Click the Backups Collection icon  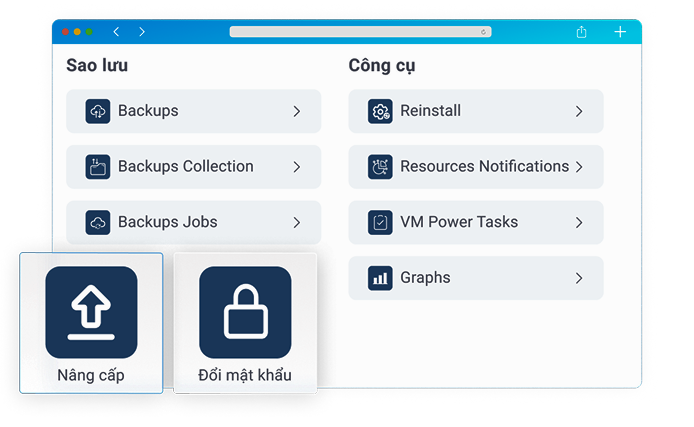tap(98, 167)
